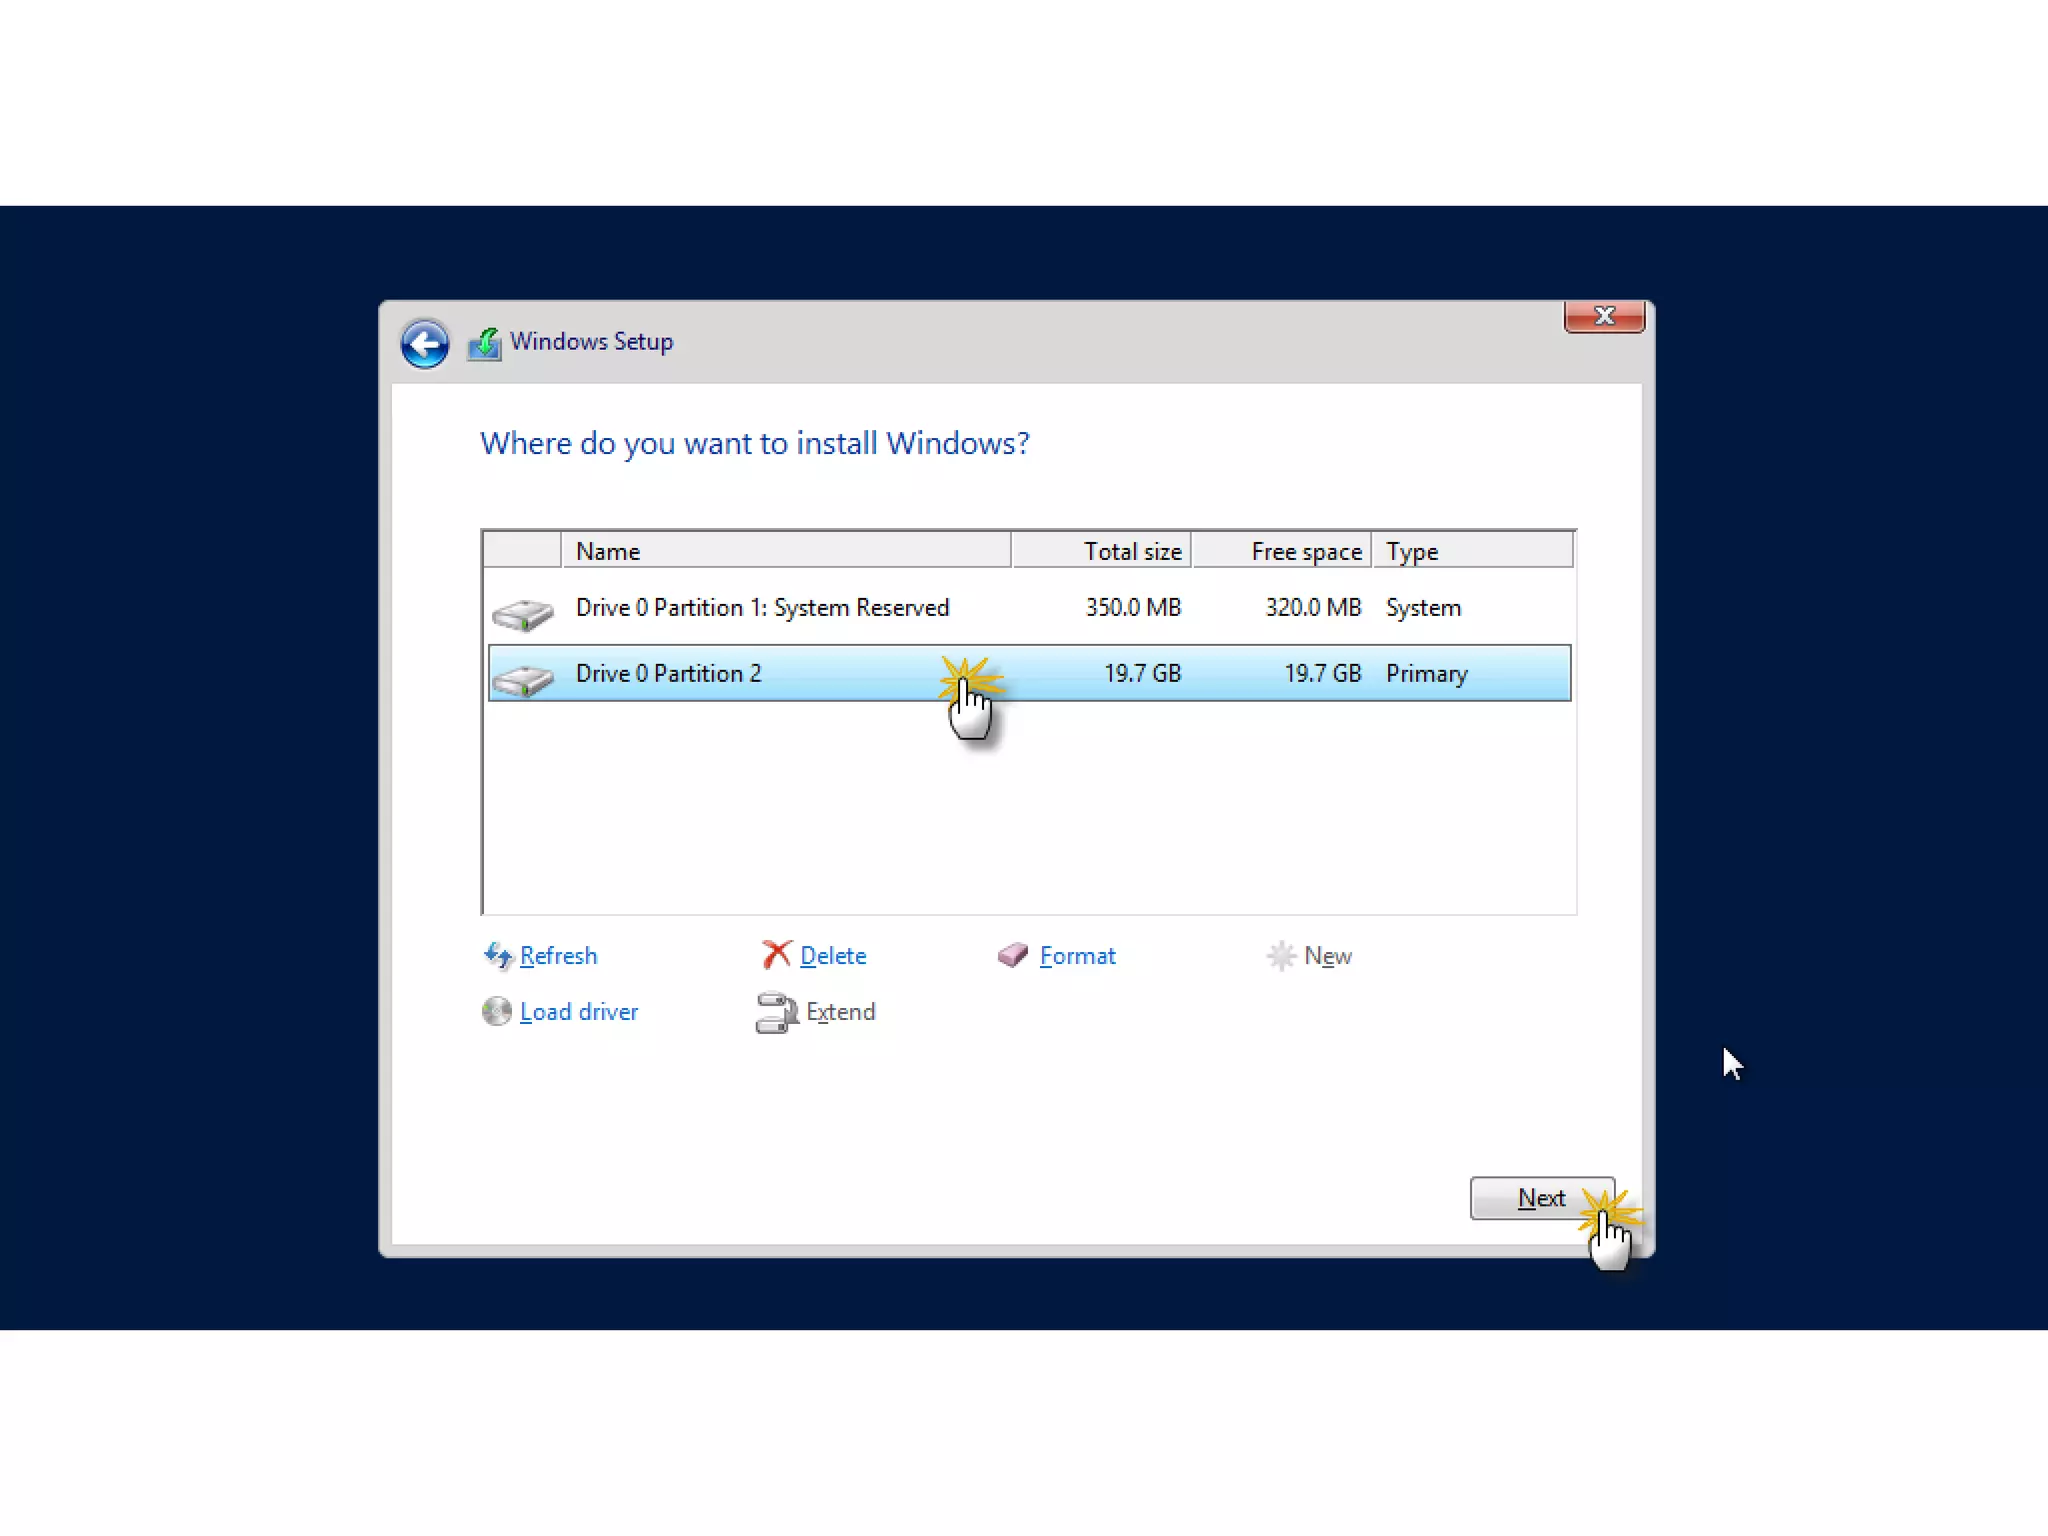2048x1536 pixels.
Task: Sort by the Total size column header
Action: coord(1101,551)
